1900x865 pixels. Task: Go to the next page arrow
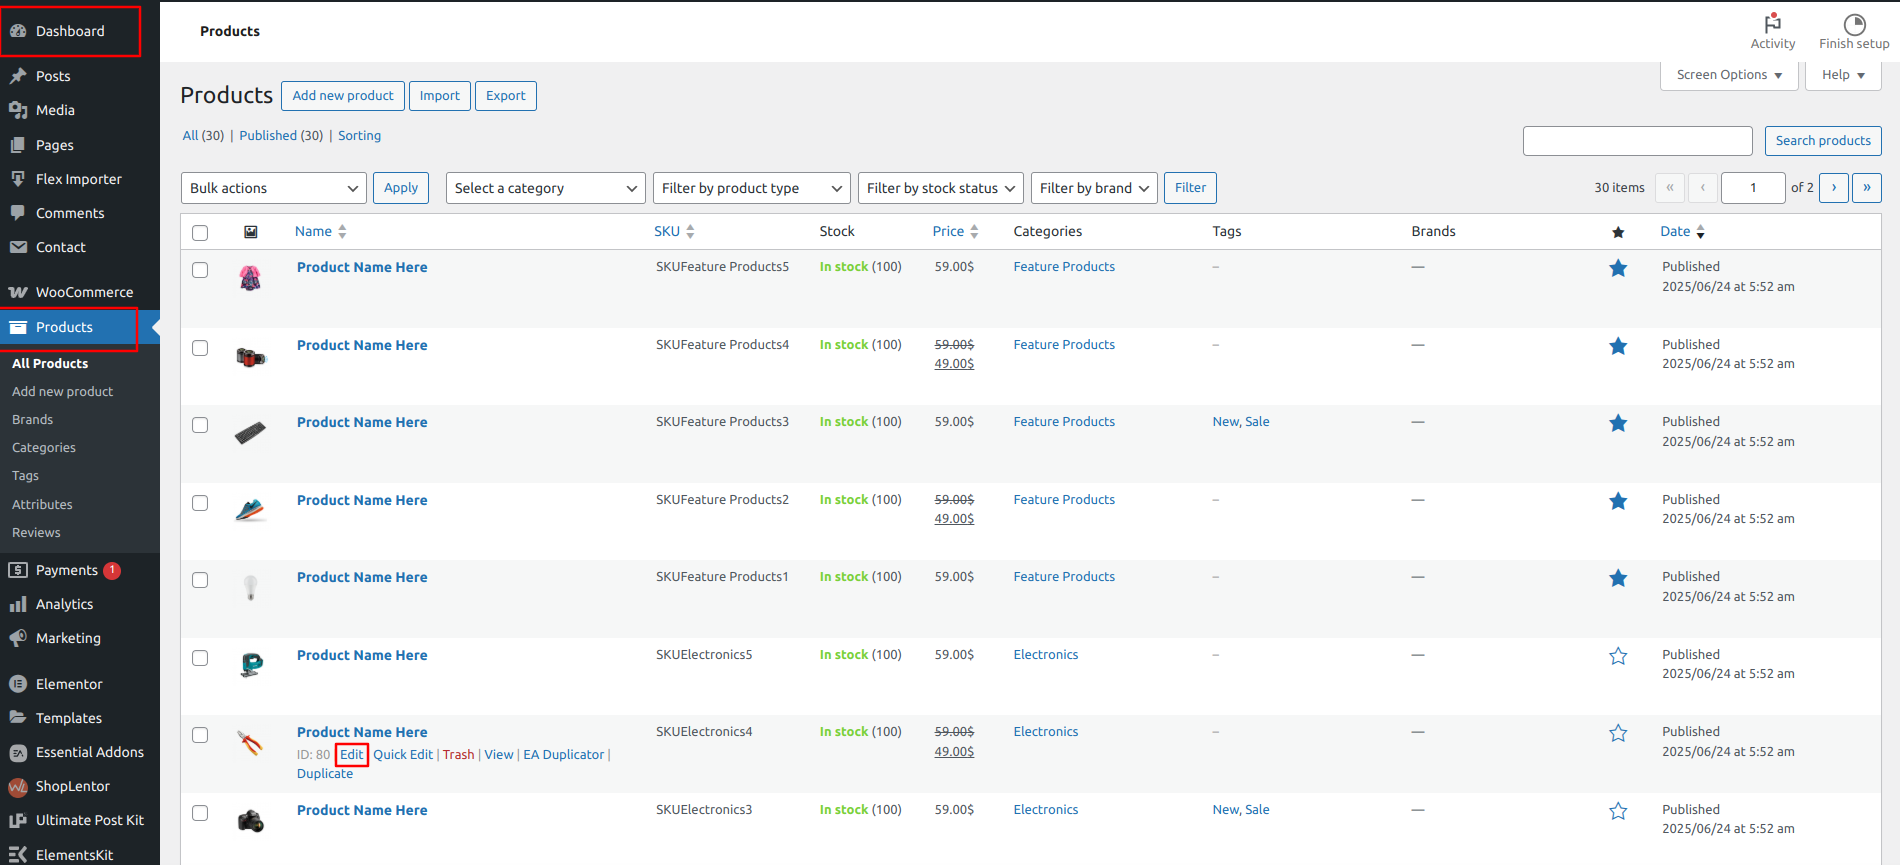1834,188
